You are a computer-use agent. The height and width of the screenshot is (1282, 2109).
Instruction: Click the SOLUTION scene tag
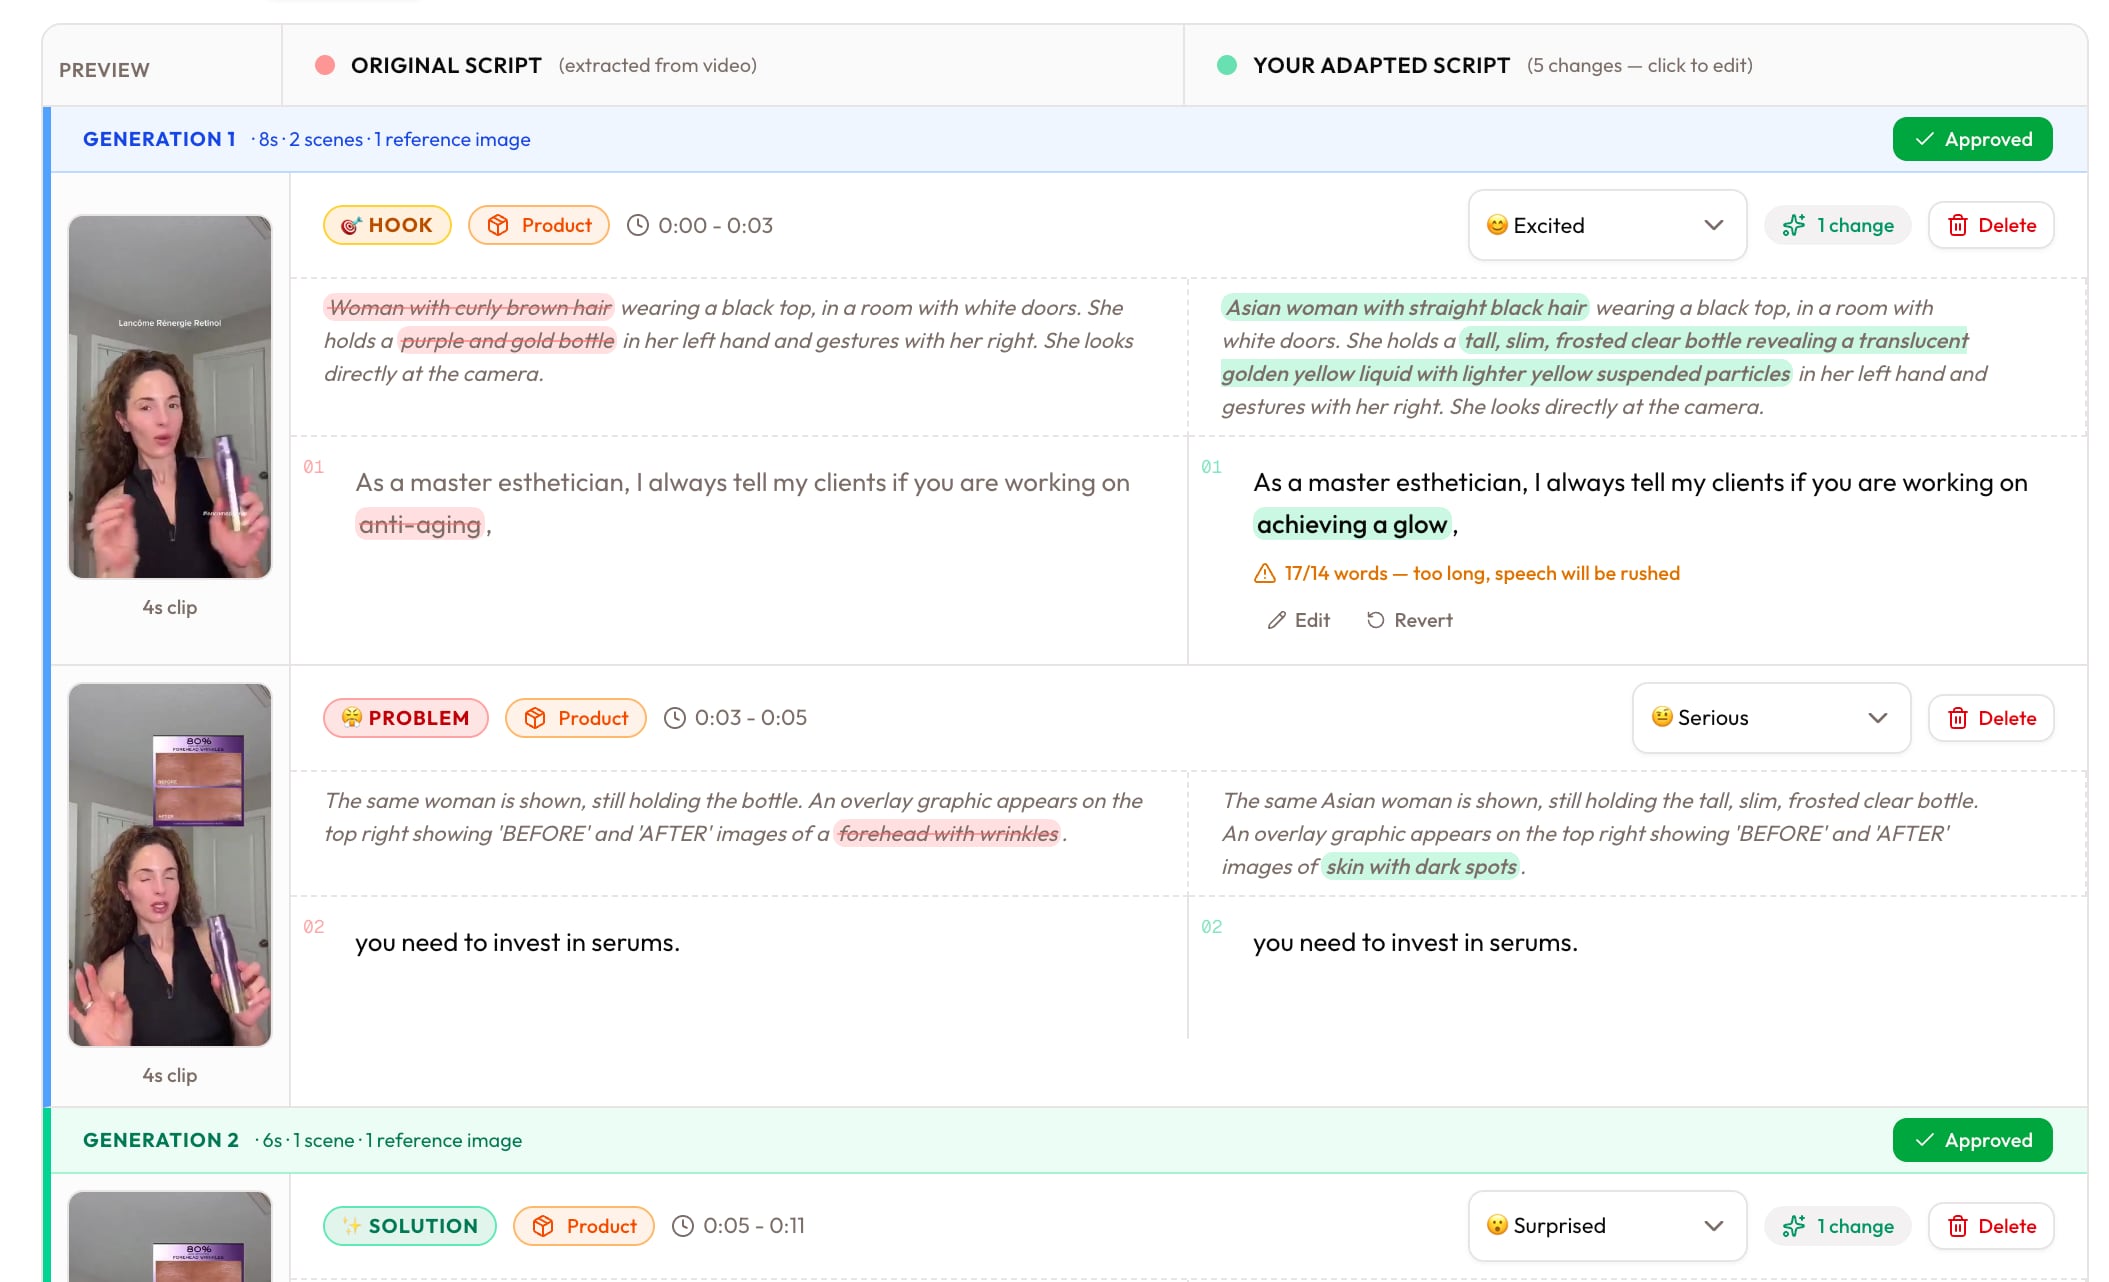(x=410, y=1226)
